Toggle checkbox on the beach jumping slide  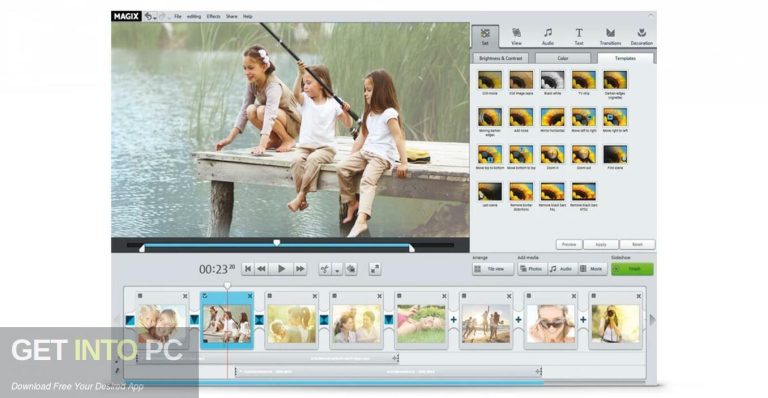coord(464,296)
